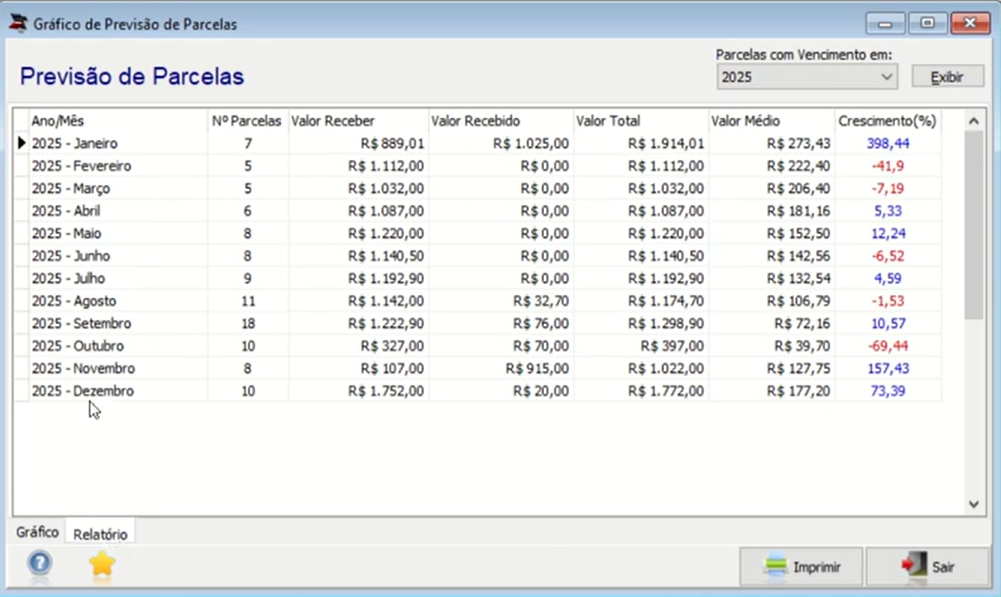The image size is (1001, 597).
Task: Select the 2025 - Fevereiro row
Action: [478, 166]
